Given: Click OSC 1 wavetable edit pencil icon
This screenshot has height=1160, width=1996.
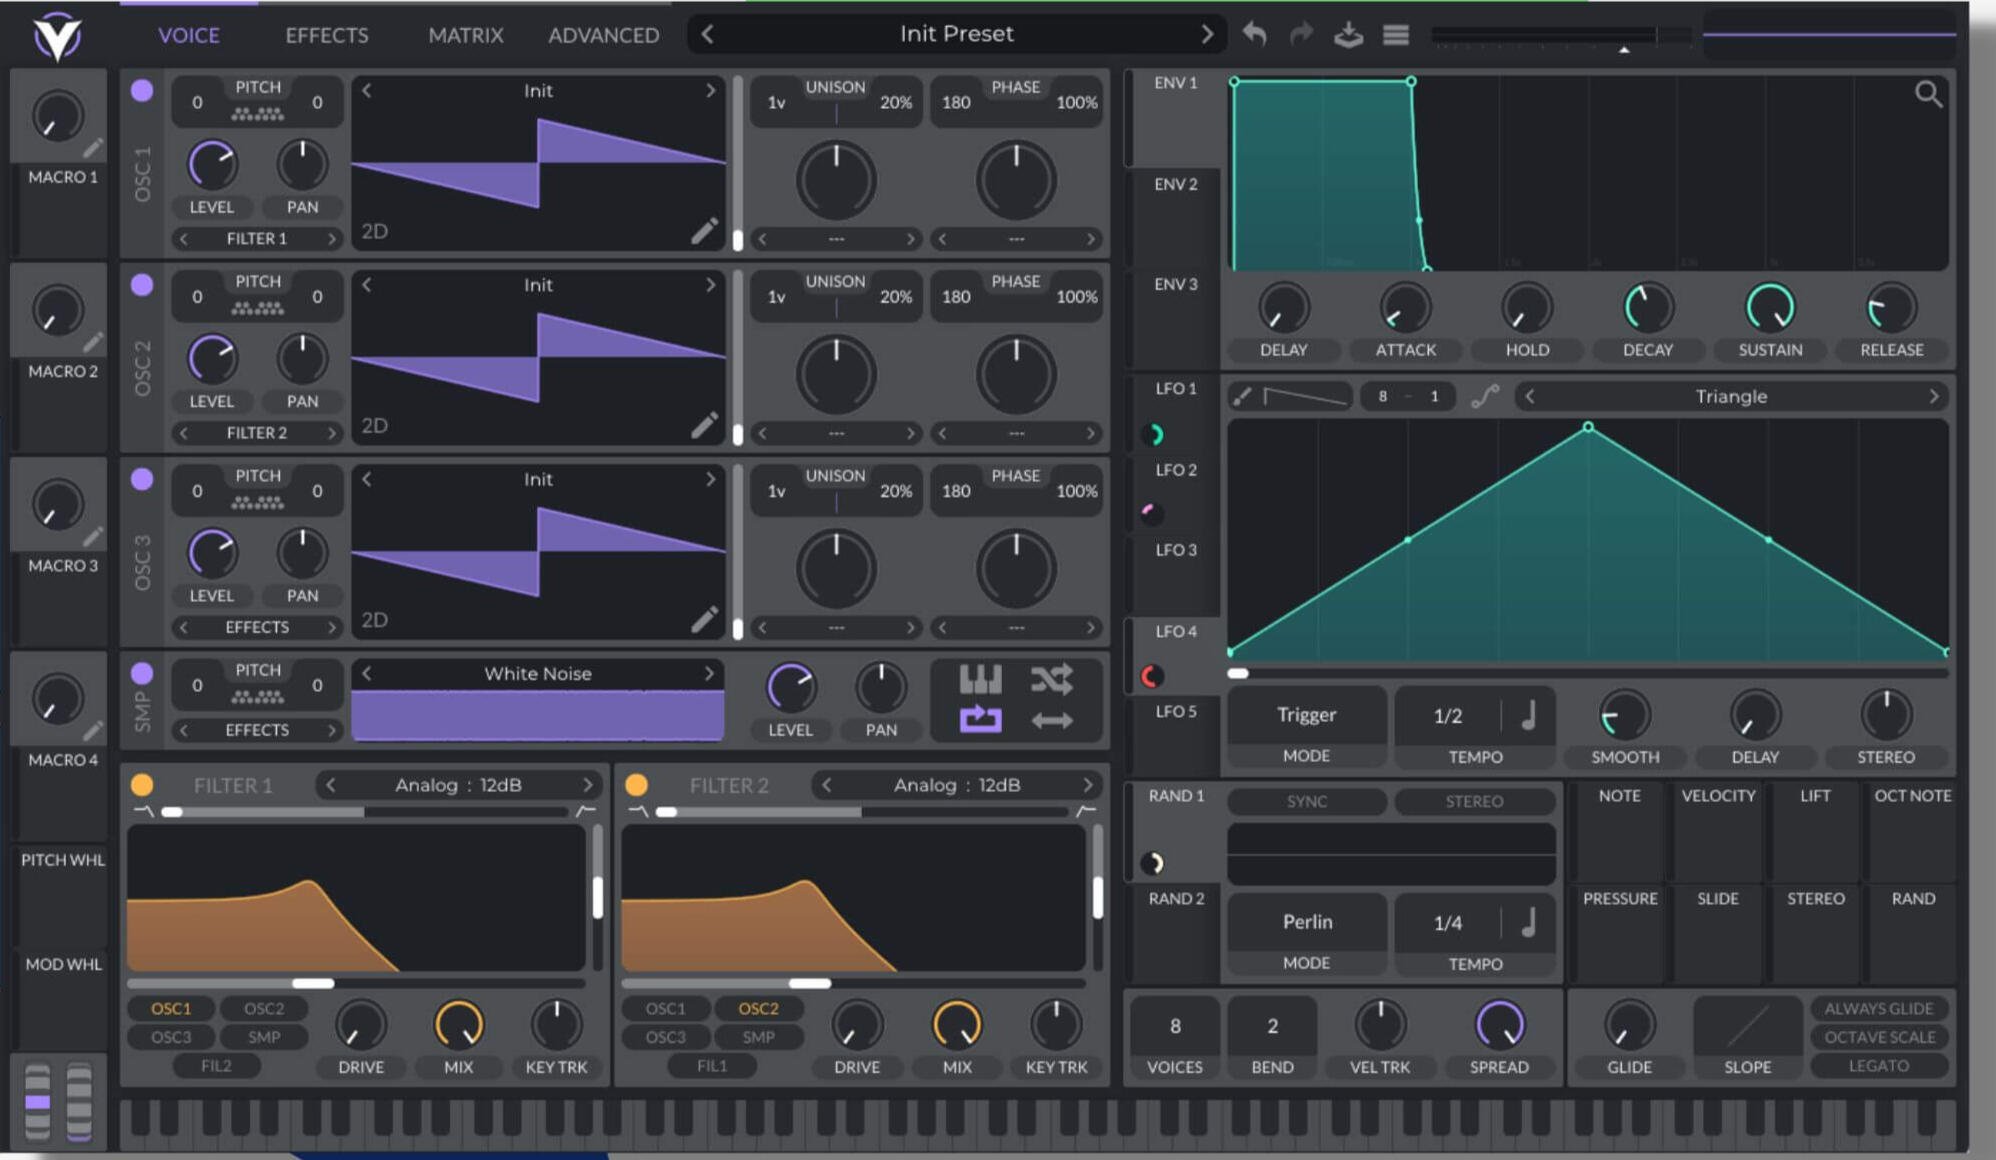Looking at the screenshot, I should [x=704, y=231].
